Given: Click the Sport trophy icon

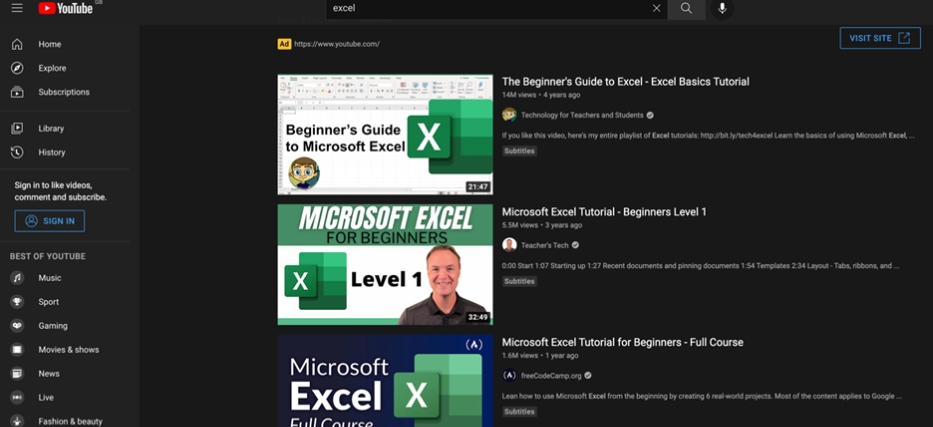Looking at the screenshot, I should 17,302.
